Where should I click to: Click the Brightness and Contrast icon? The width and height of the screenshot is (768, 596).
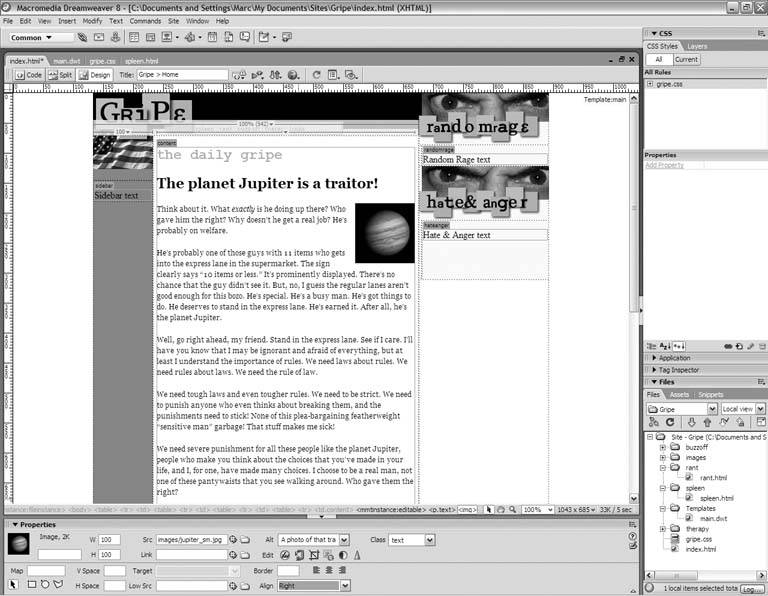tap(342, 554)
